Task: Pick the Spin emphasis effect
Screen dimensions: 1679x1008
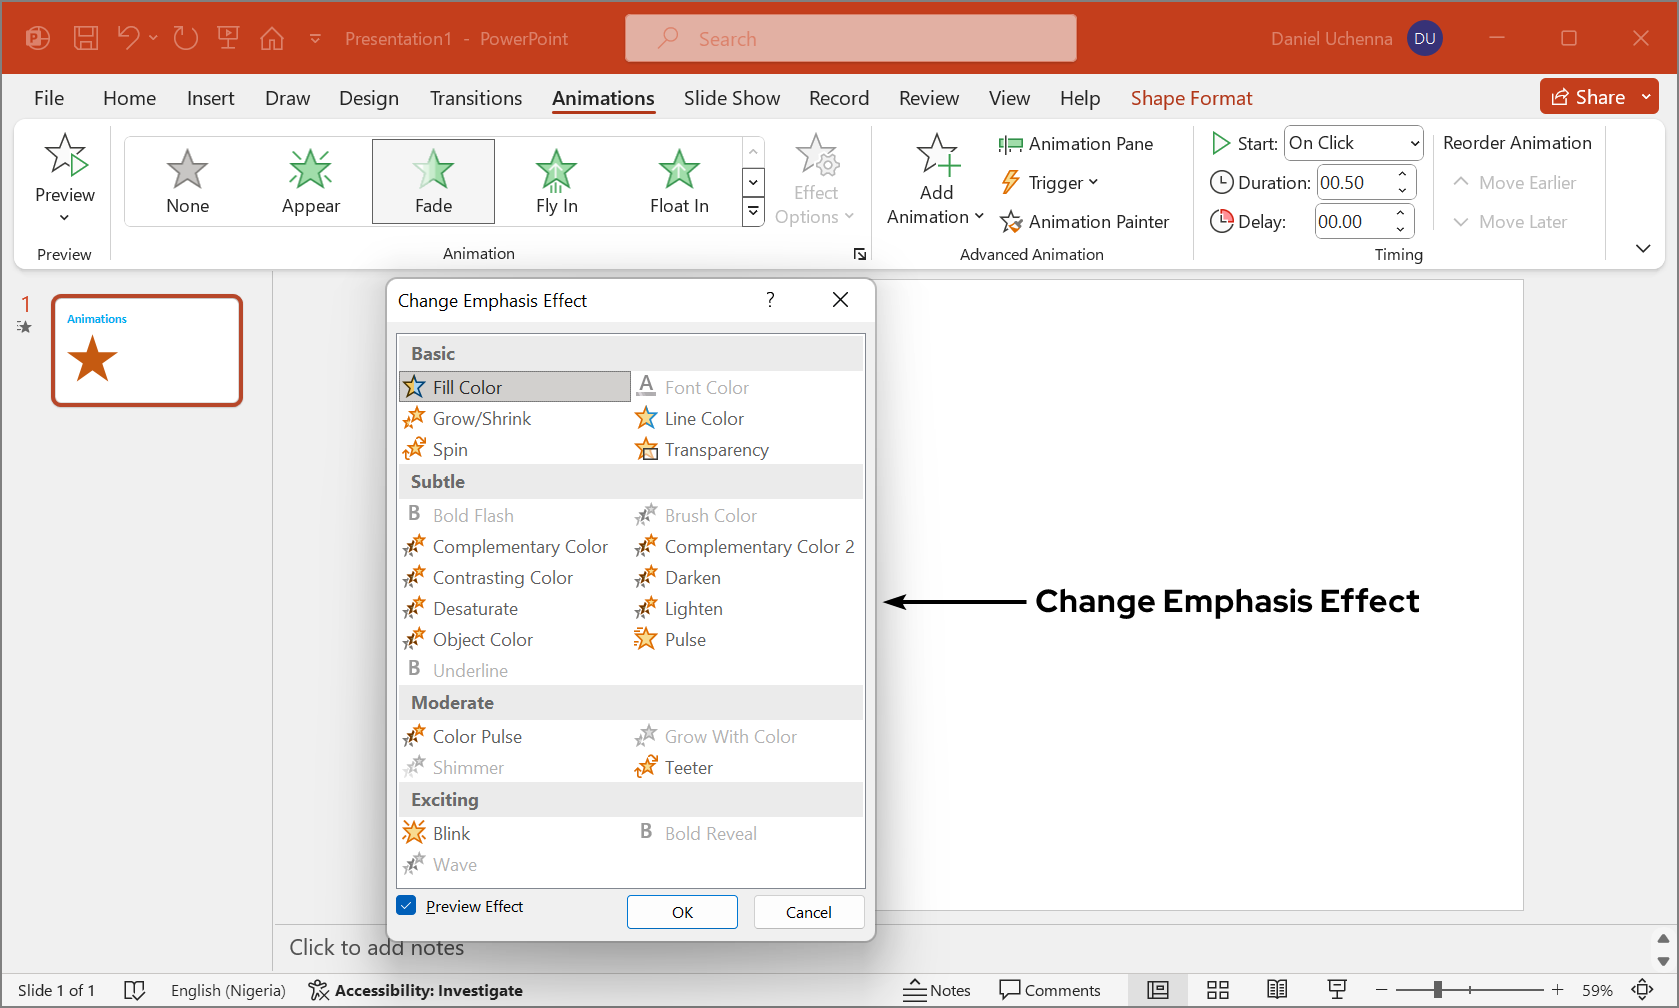Action: tap(449, 450)
